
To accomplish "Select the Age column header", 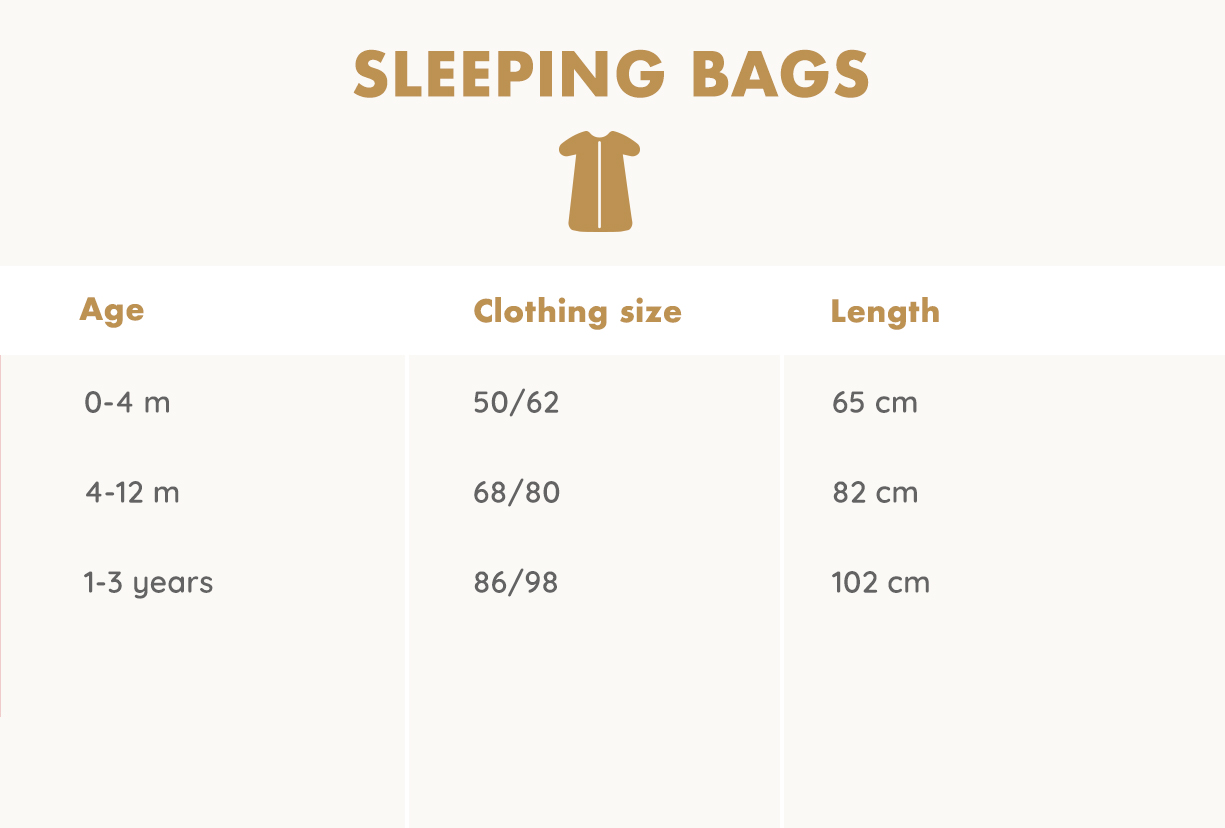I will (112, 310).
